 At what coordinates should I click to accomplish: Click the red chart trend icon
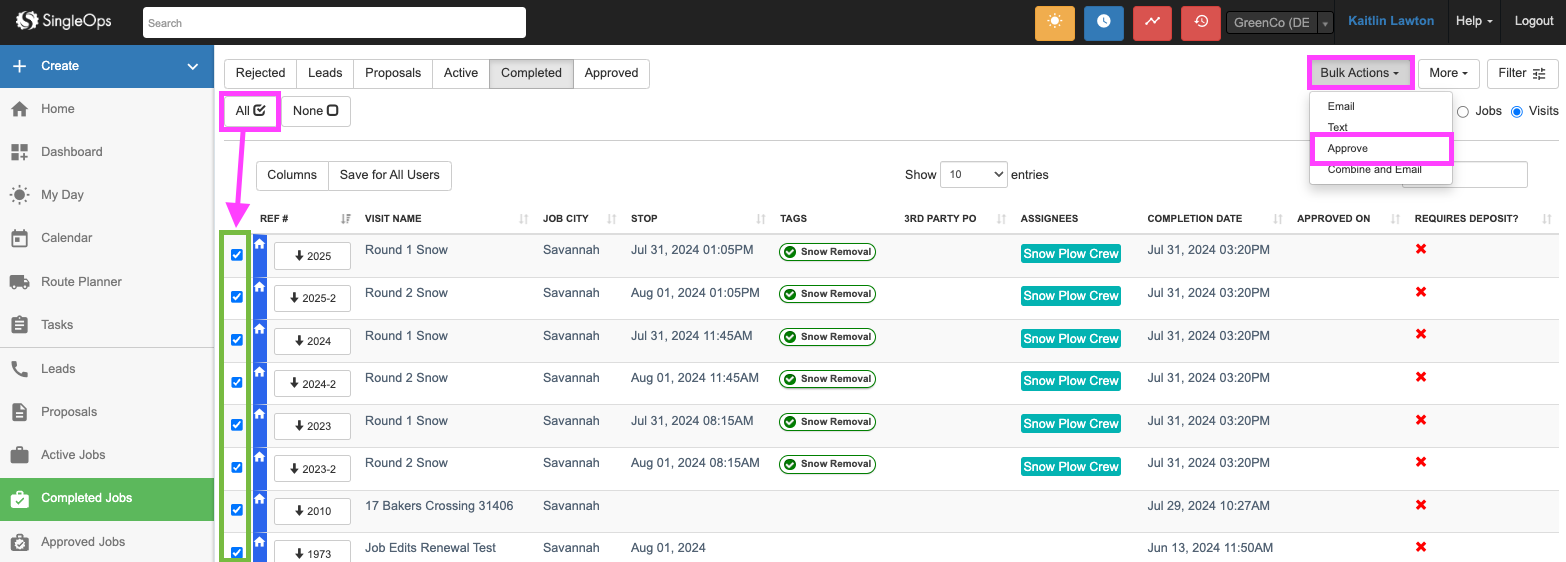[1152, 22]
